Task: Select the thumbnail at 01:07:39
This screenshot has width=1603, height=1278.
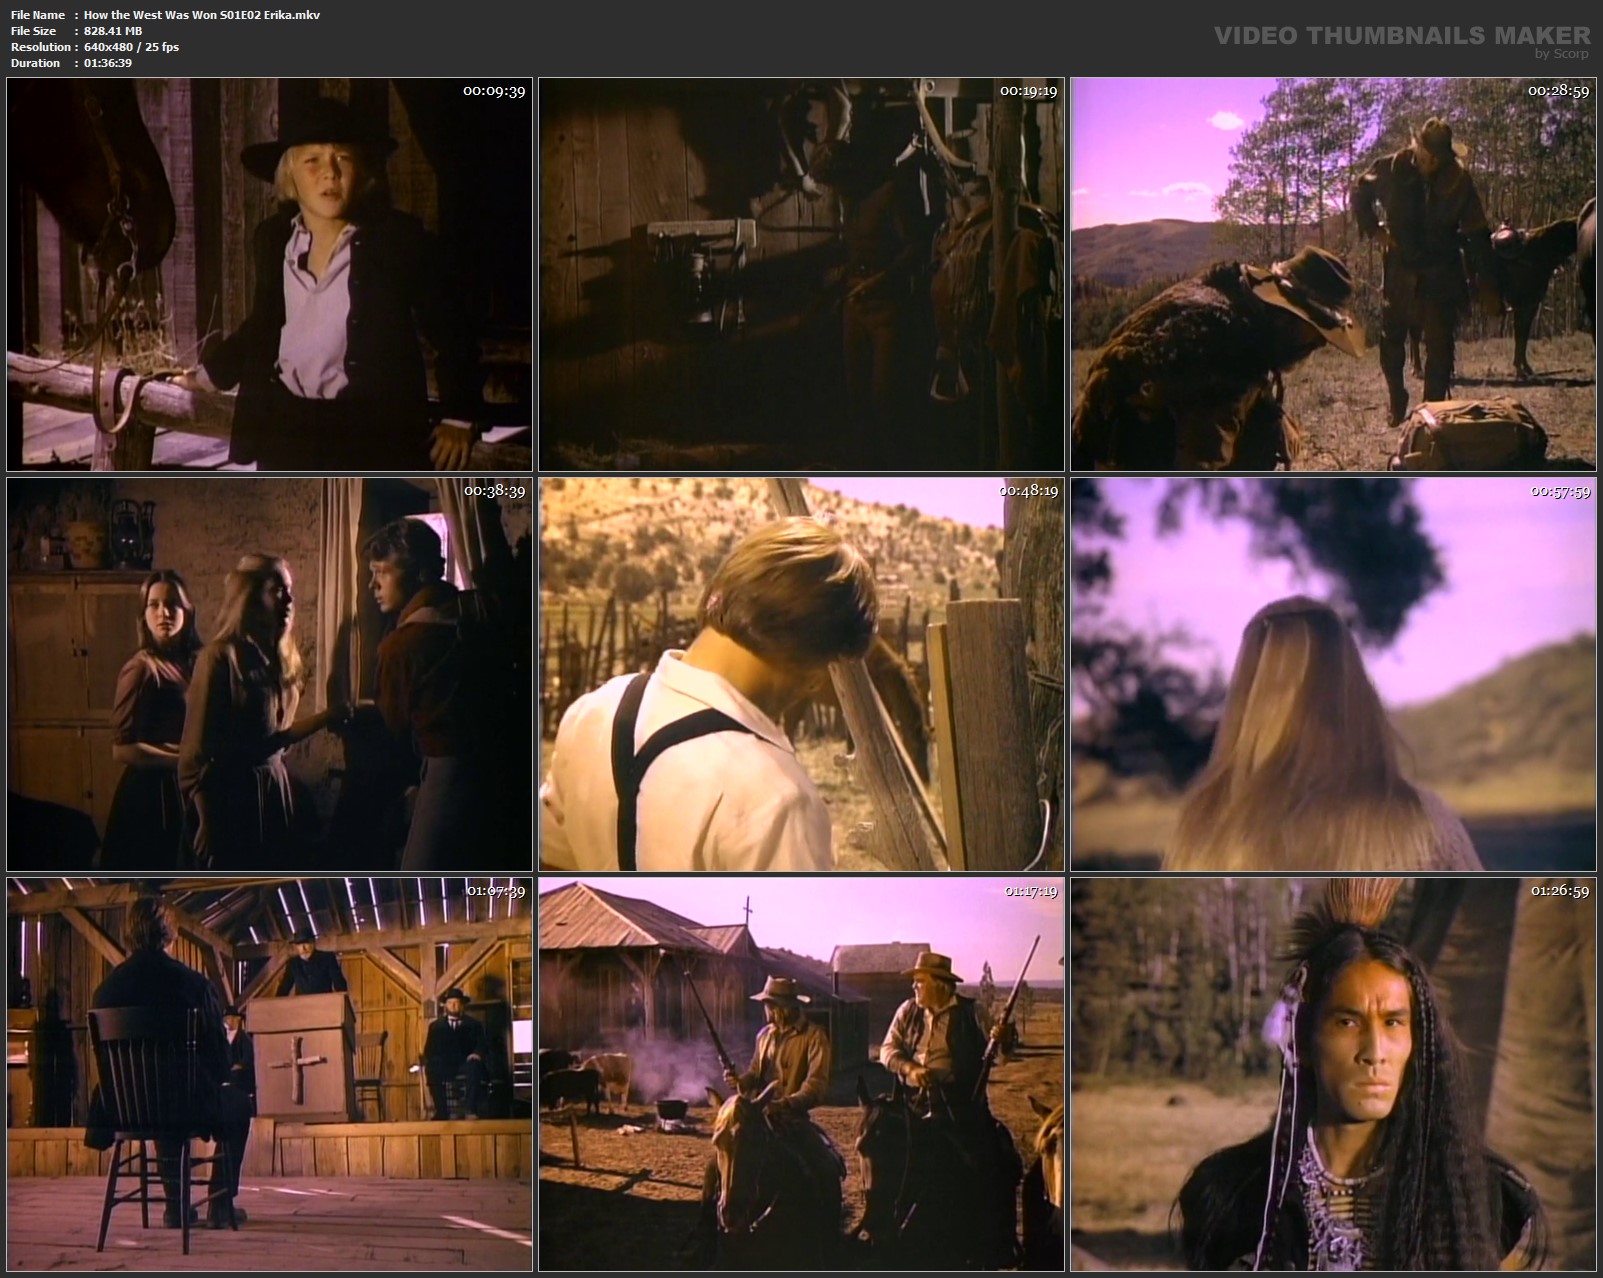Action: point(269,1075)
